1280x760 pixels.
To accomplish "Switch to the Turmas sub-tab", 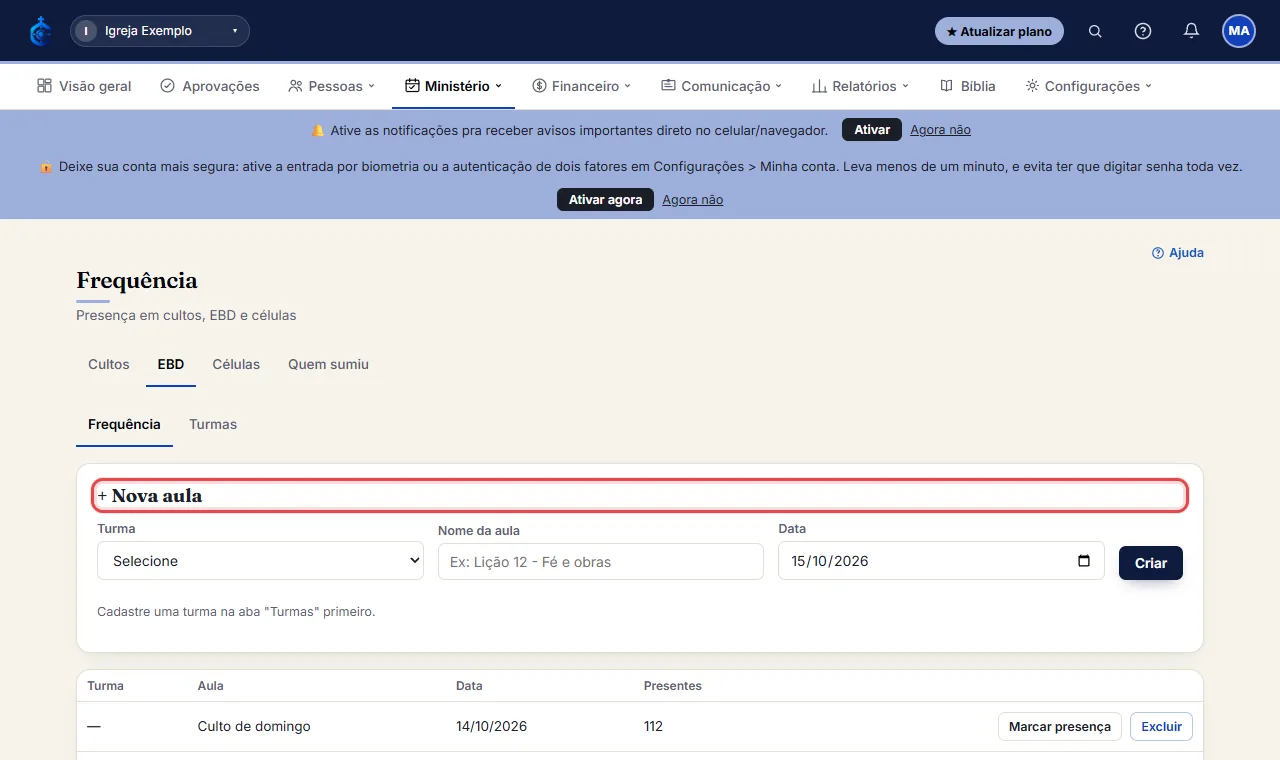I will tap(213, 424).
